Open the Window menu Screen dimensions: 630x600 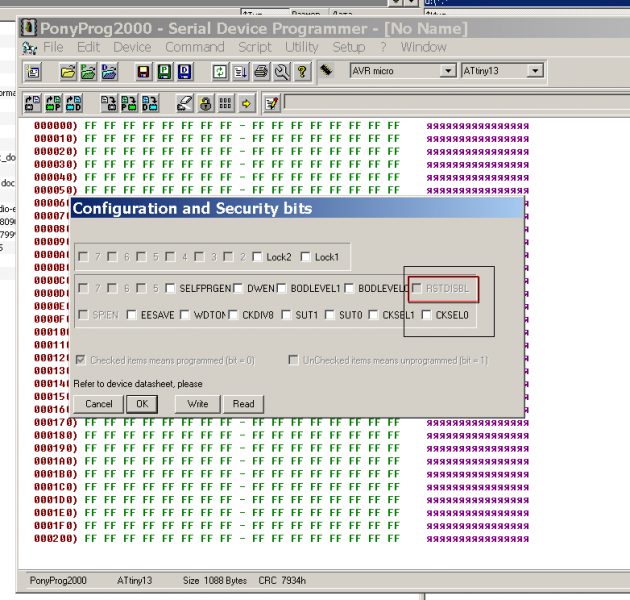[x=423, y=47]
